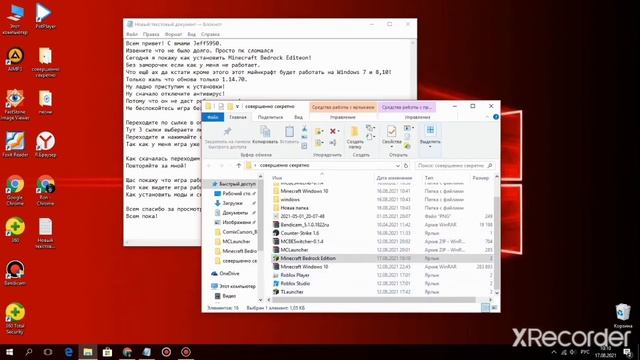Open the Delete button's dropdown arrow
Screen dimensions: 640x360
click(339, 131)
